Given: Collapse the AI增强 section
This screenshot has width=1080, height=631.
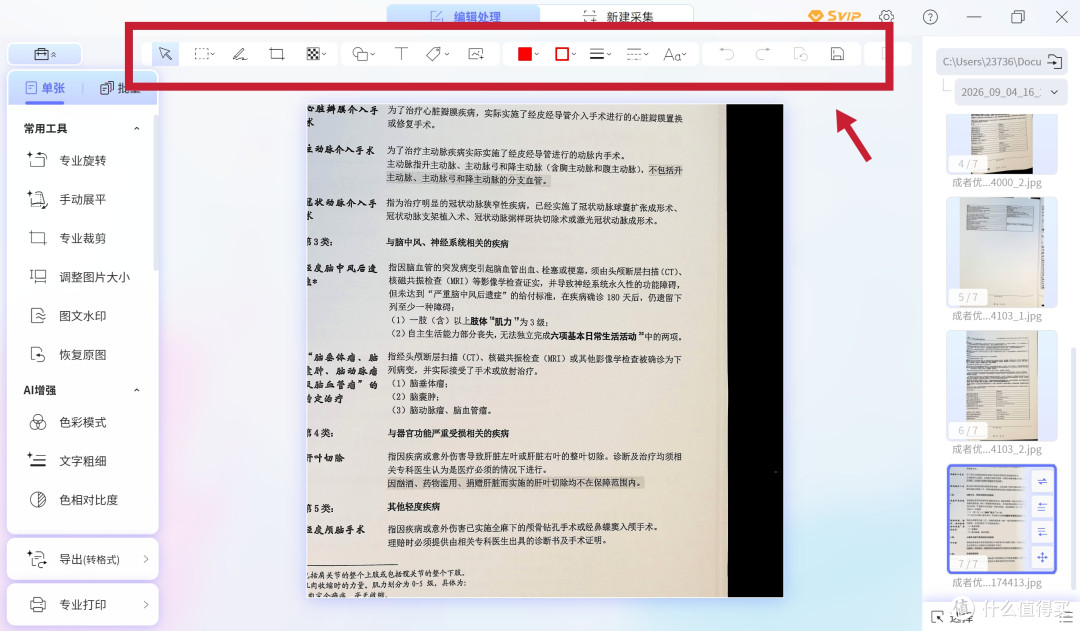Looking at the screenshot, I should click(136, 391).
